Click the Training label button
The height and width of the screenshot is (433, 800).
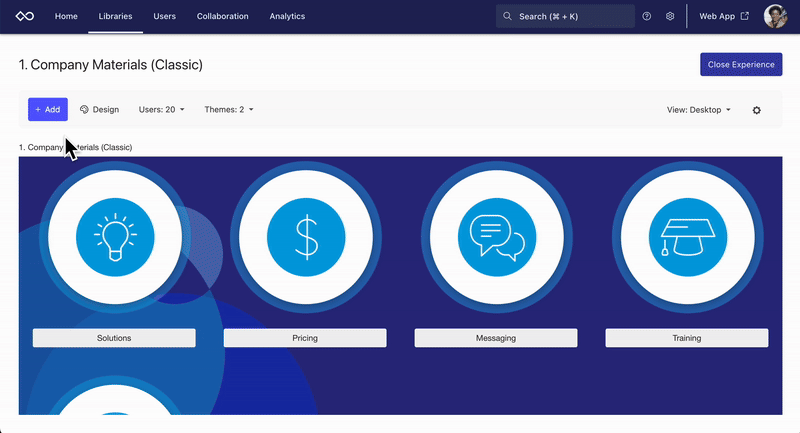[687, 338]
